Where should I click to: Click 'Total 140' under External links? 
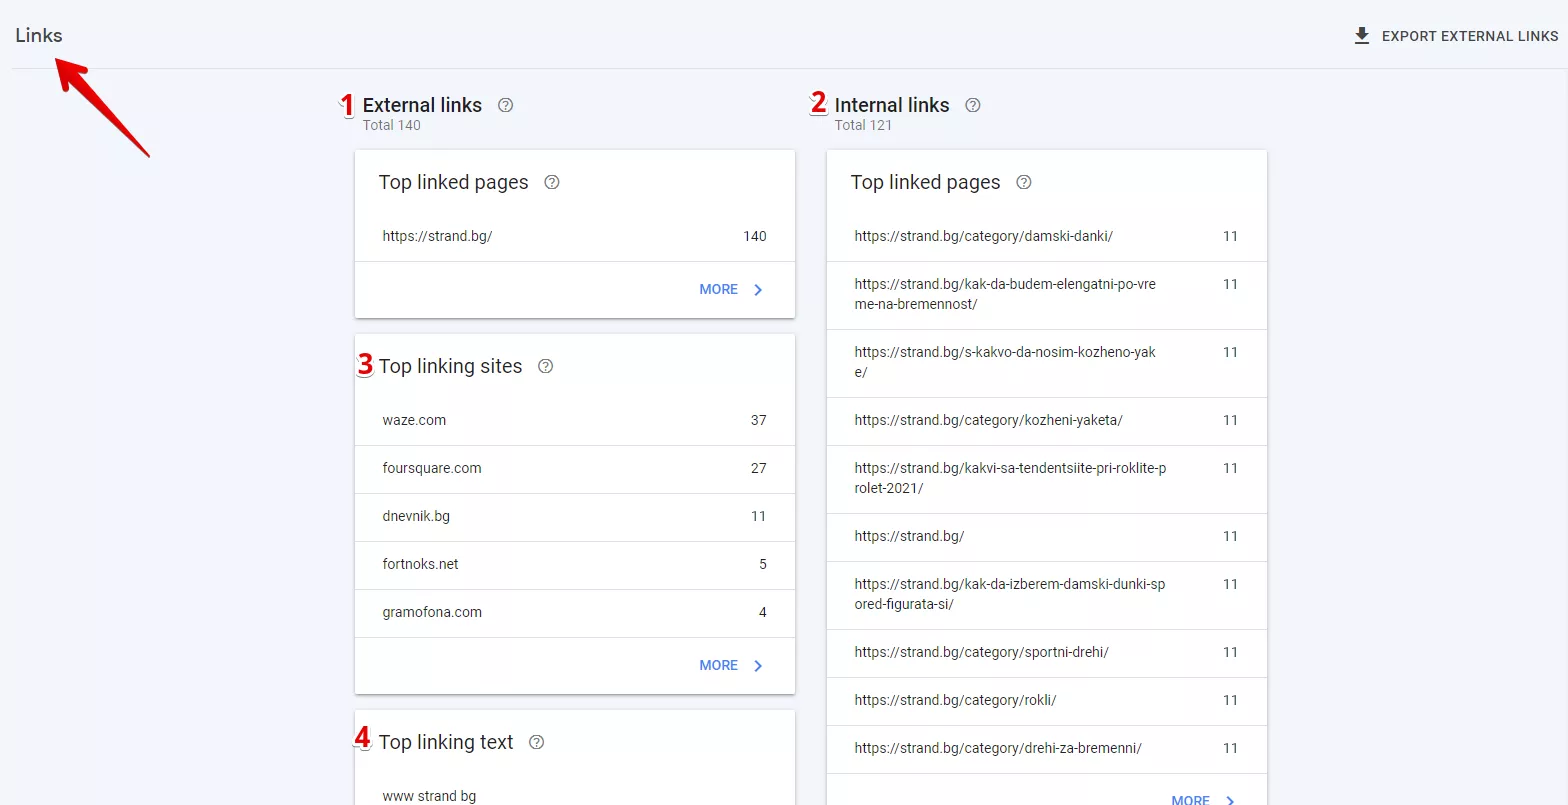coord(392,125)
